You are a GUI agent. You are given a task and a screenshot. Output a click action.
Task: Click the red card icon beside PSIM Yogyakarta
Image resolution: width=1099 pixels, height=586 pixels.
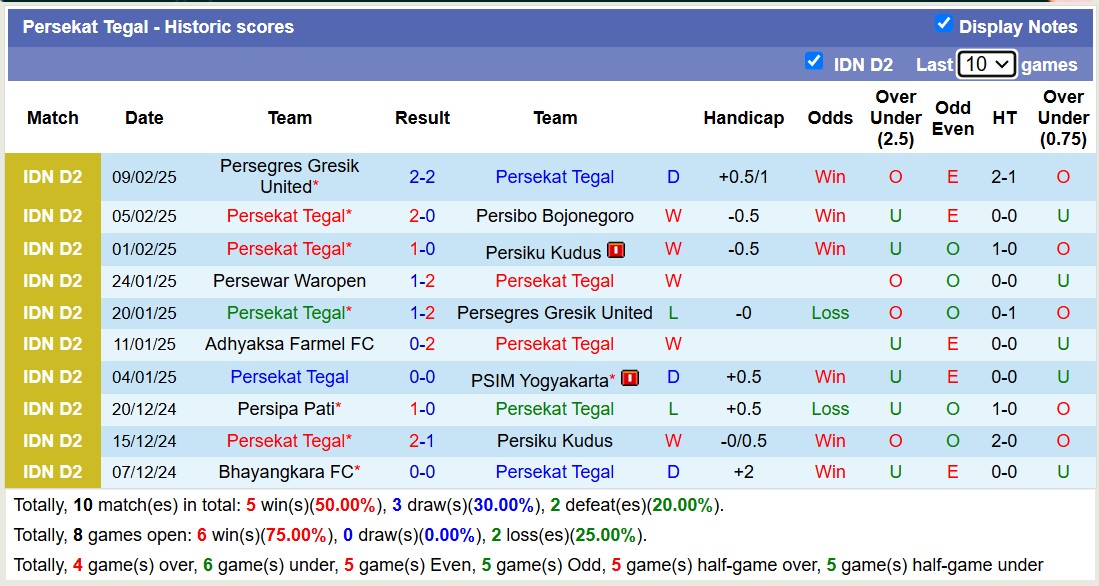coord(629,378)
